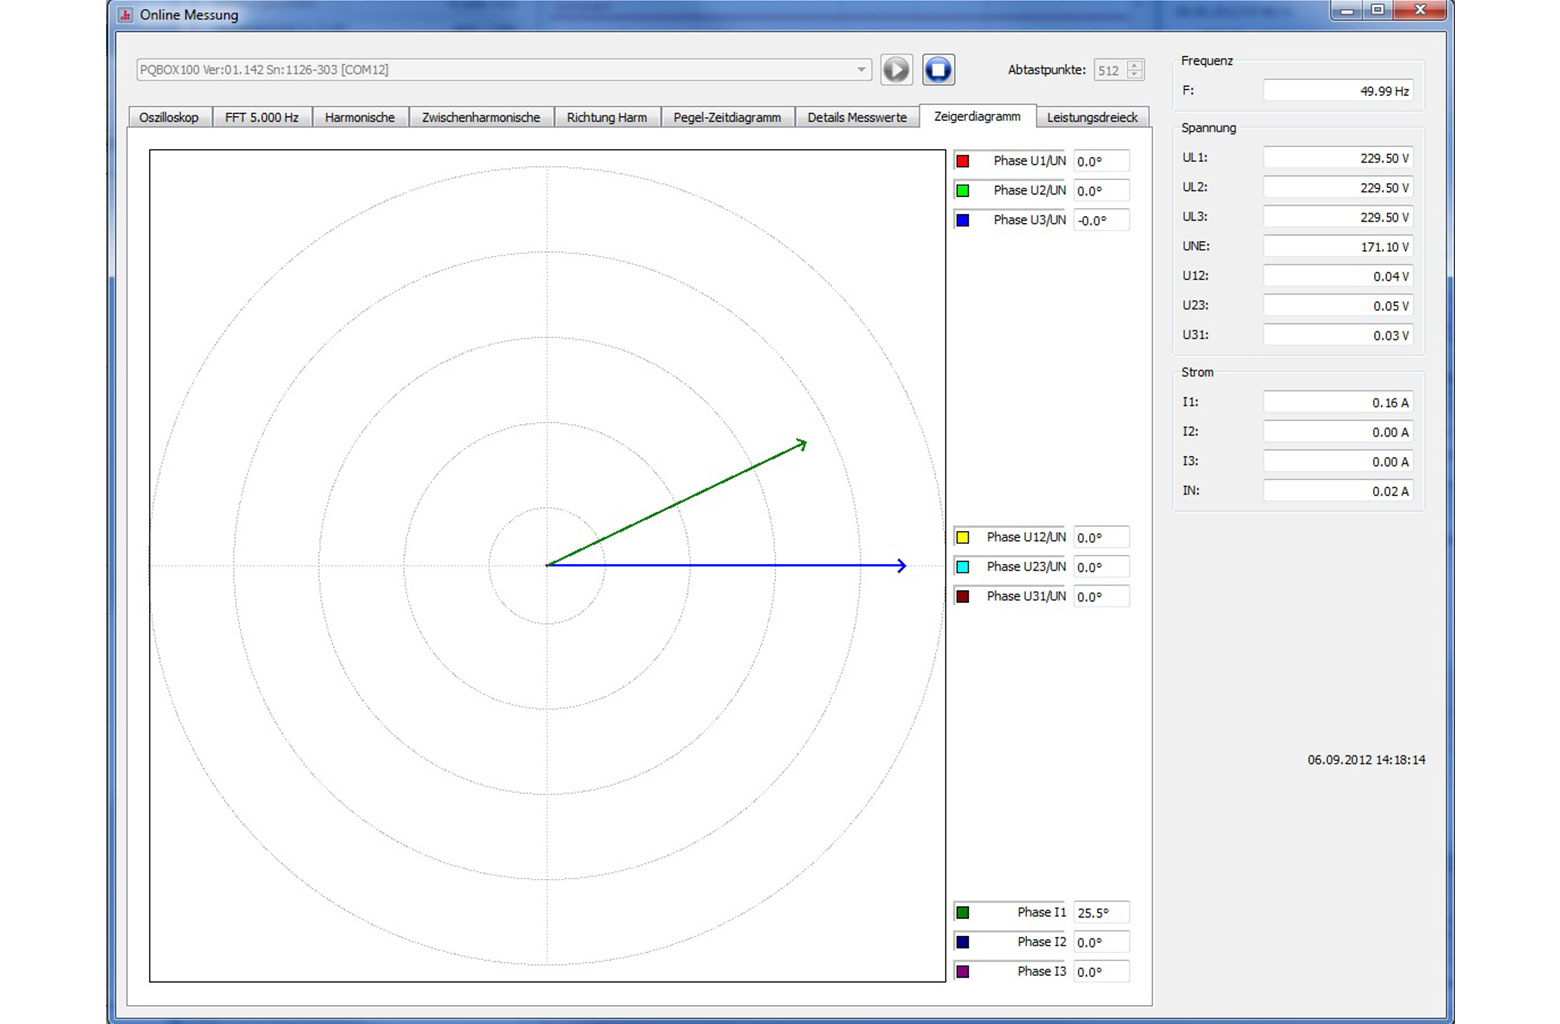Click the Phase U2/UN angle field
The image size is (1560, 1024).
pos(1101,190)
